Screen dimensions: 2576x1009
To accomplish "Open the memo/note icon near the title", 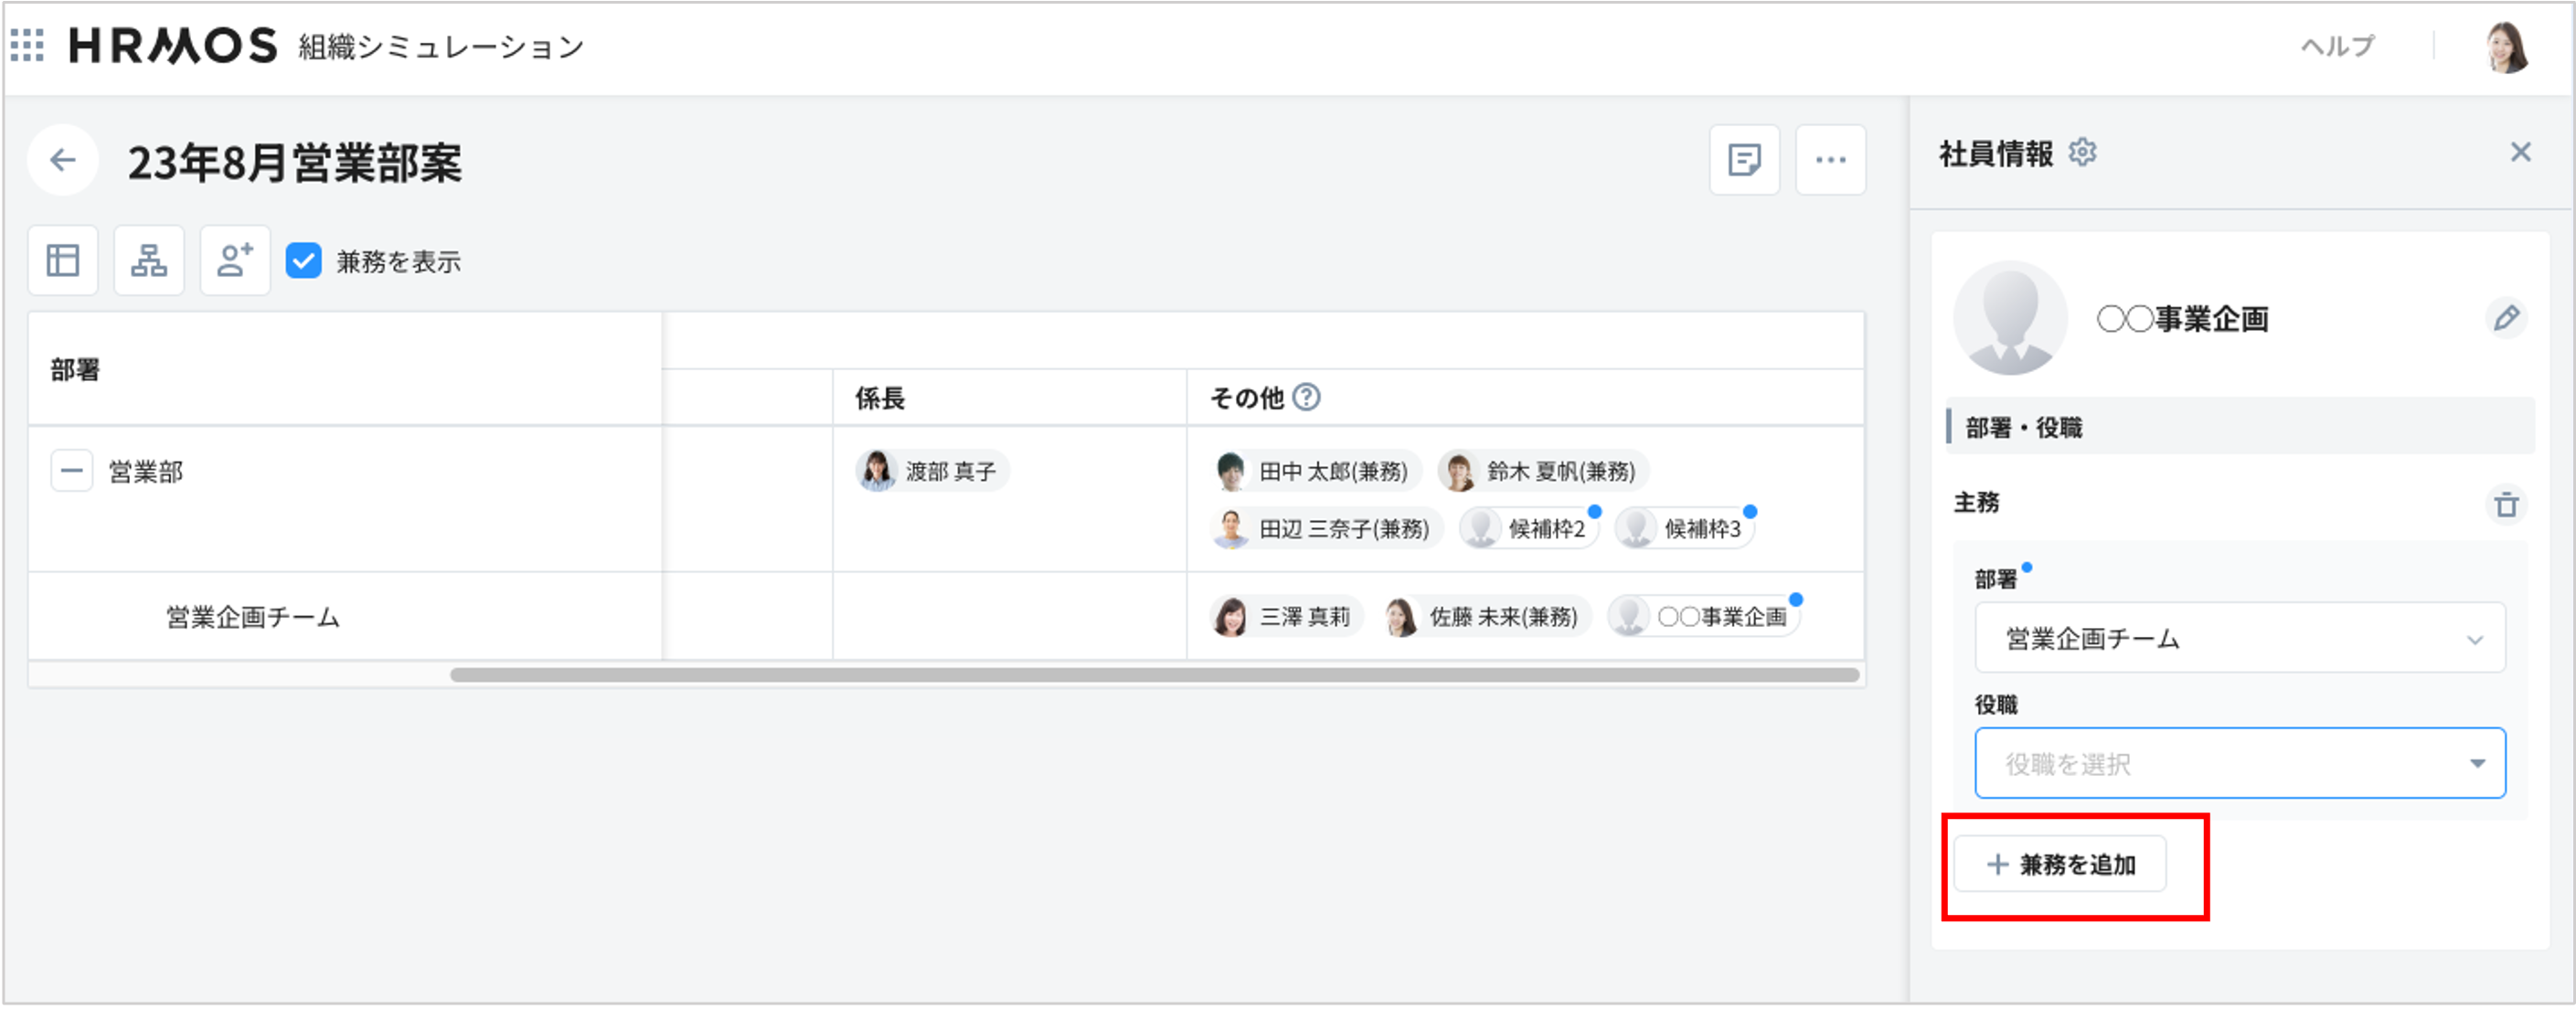I will click(1743, 159).
